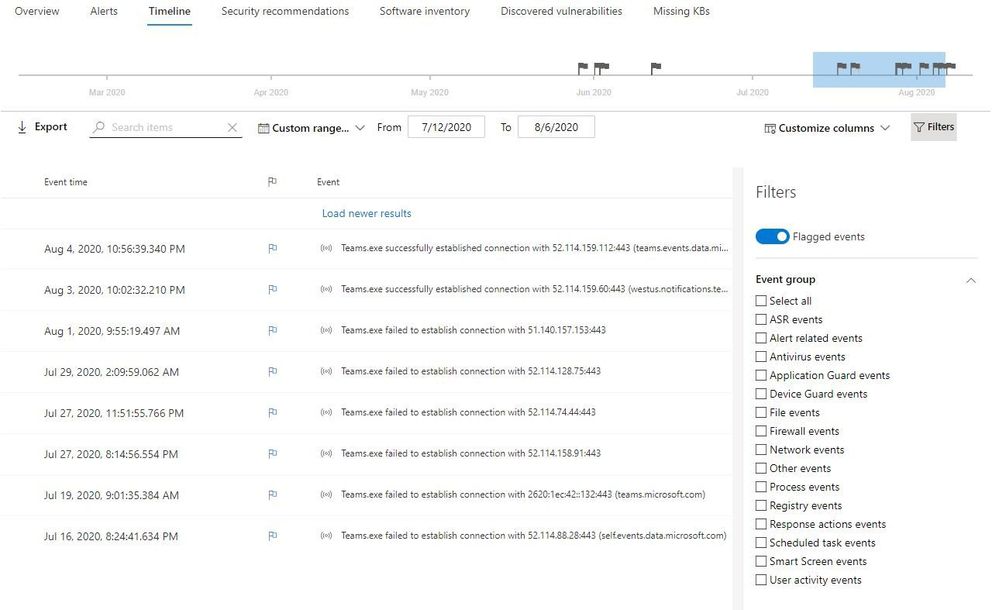Viewport: 999px width, 610px height.
Task: Select the Timeline tab
Action: (x=169, y=11)
